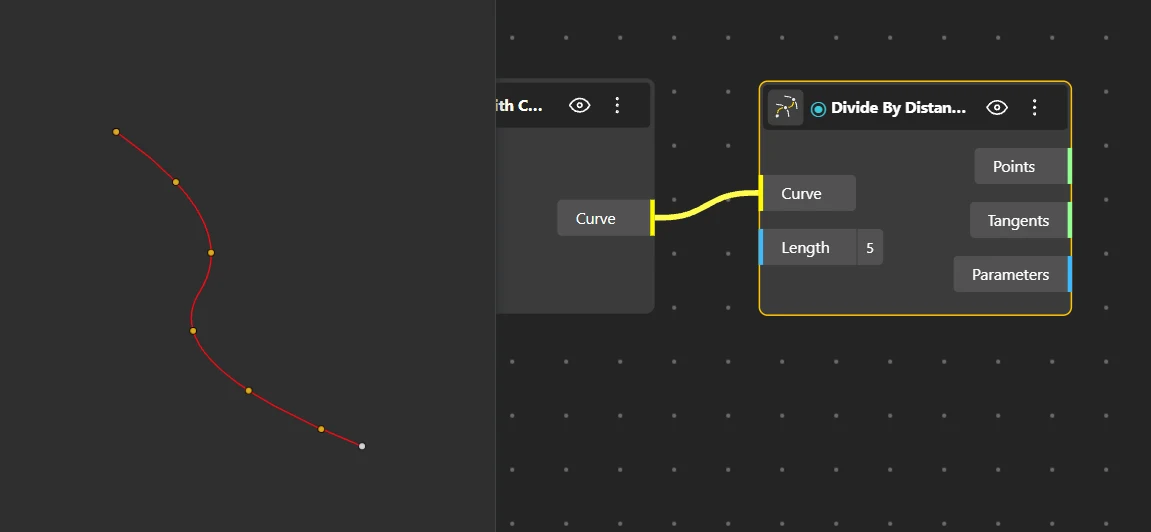
Task: Open three-dot menu of Divide By Distance node
Action: tap(1034, 108)
